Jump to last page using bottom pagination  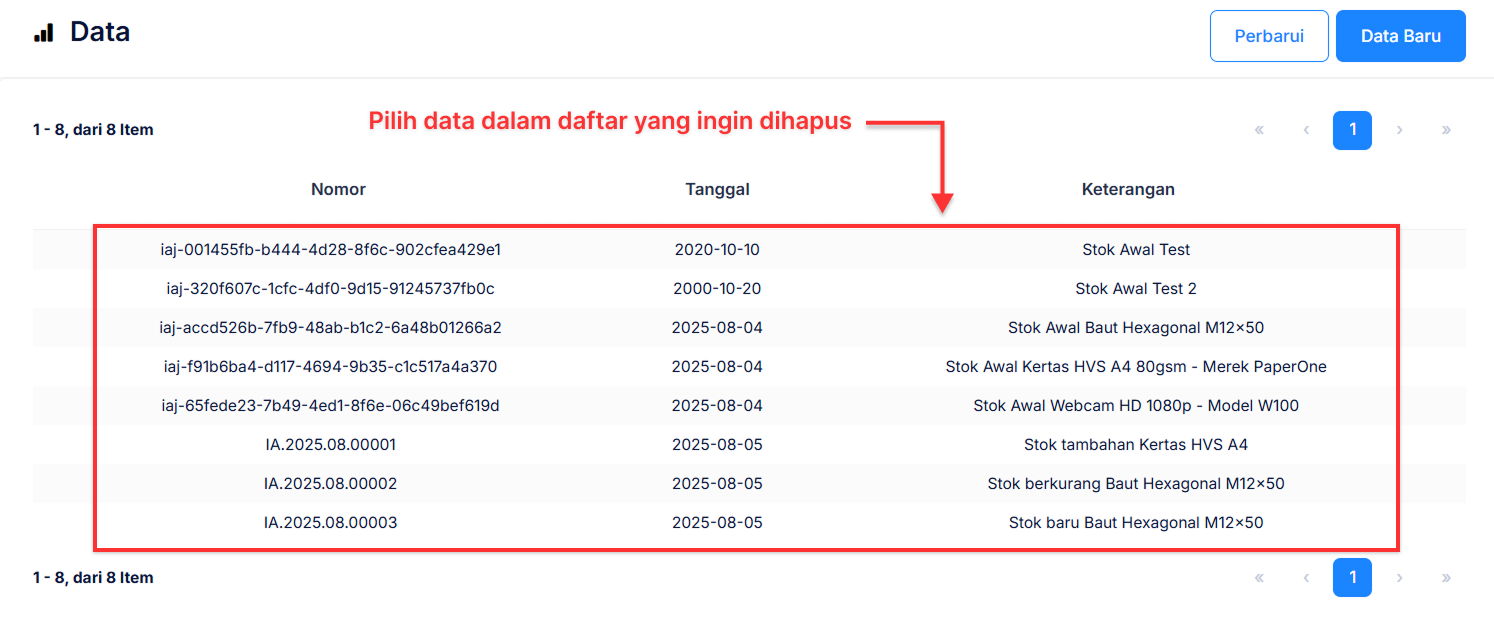click(1446, 577)
